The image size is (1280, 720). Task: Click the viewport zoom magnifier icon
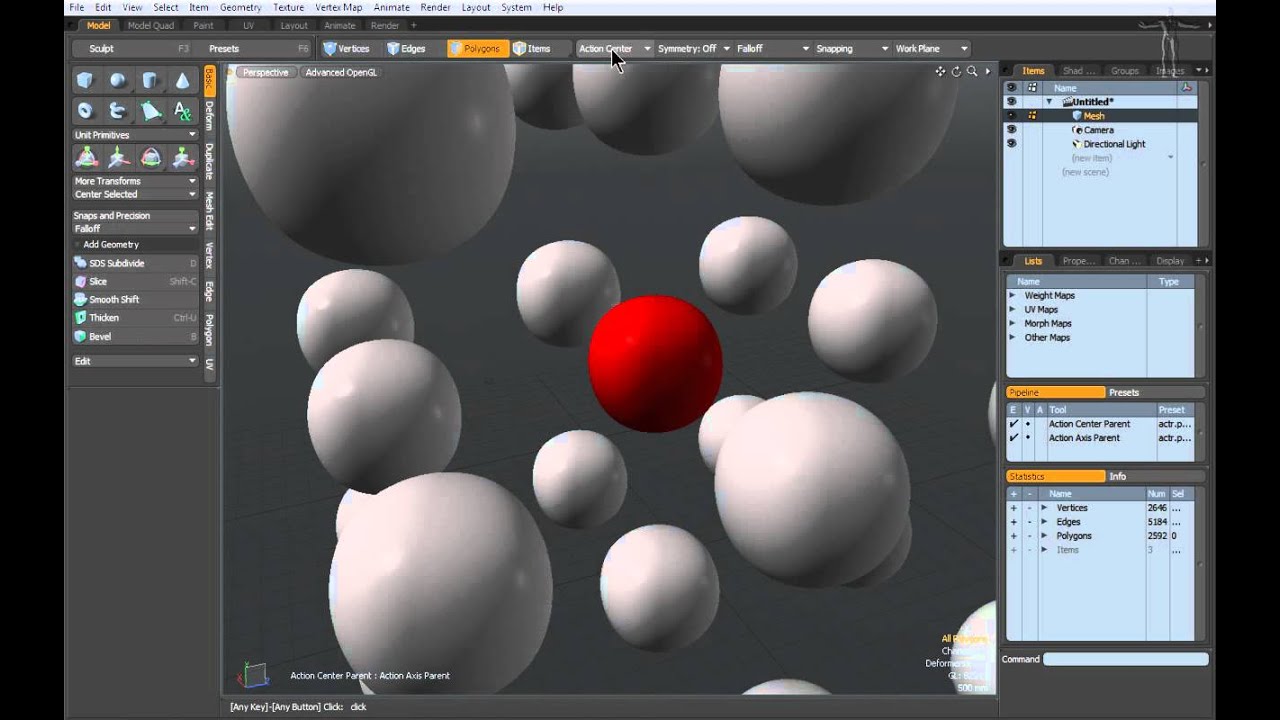972,71
